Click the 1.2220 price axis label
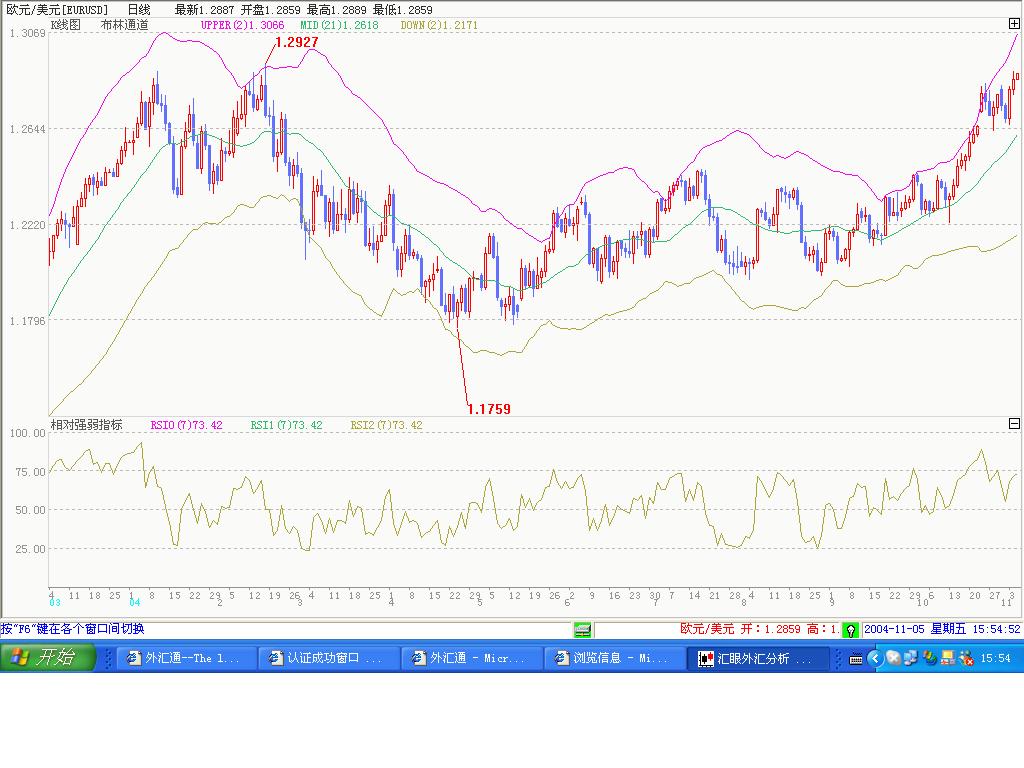The width and height of the screenshot is (1024, 768). click(x=28, y=225)
